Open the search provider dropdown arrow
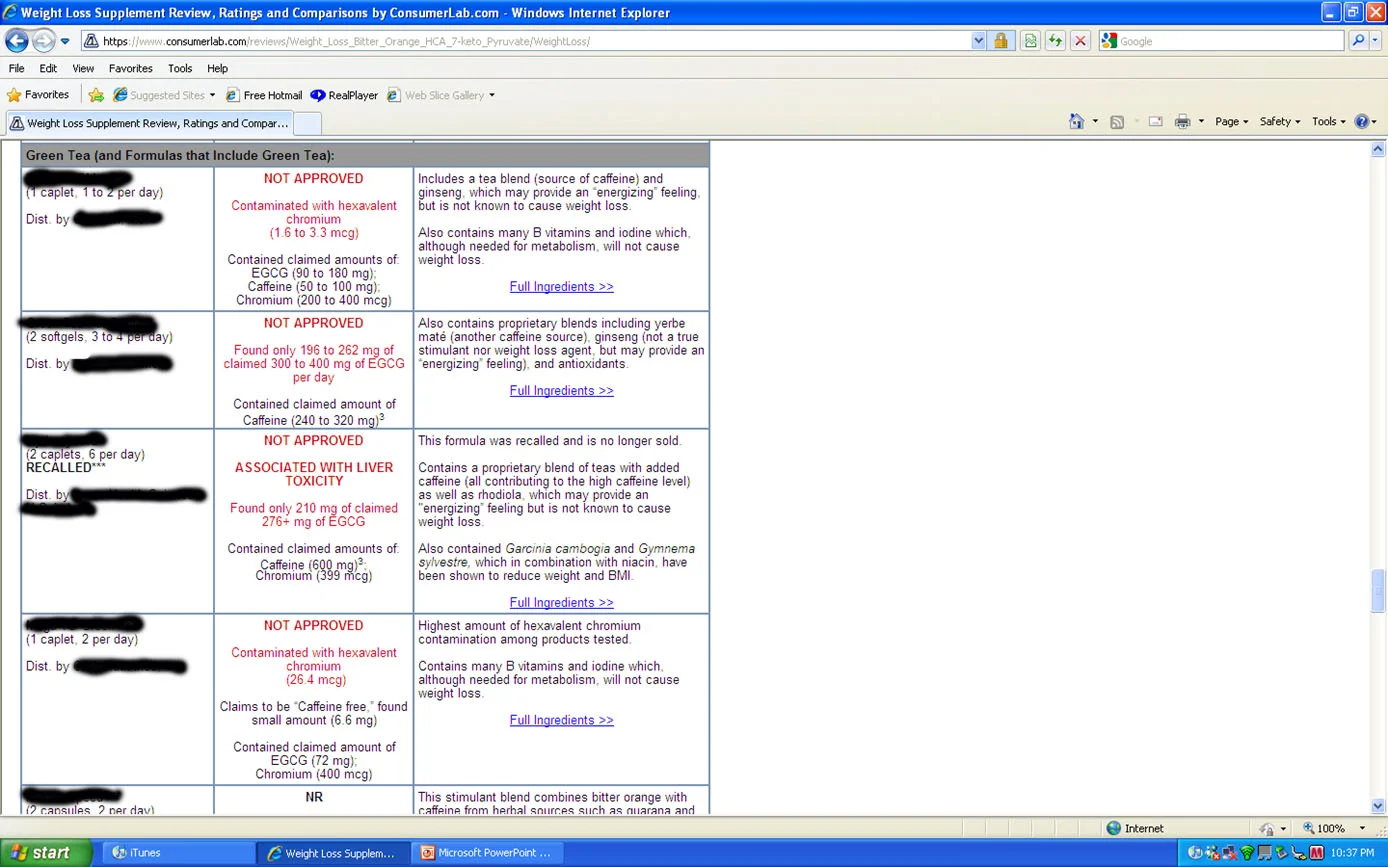The image size is (1388, 867). coord(1376,41)
